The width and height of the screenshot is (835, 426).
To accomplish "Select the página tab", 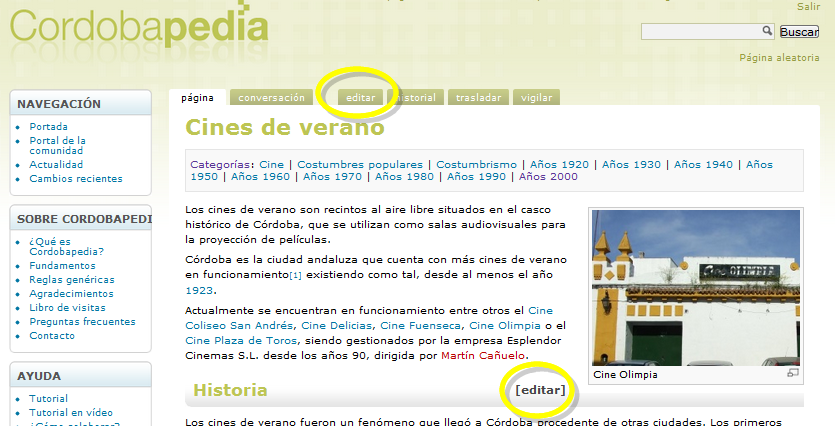I will [x=197, y=97].
